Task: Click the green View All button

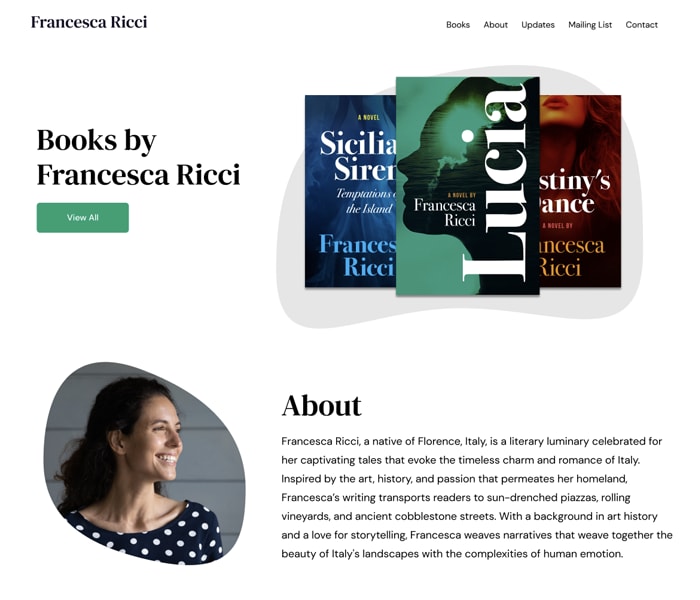Action: pos(83,218)
